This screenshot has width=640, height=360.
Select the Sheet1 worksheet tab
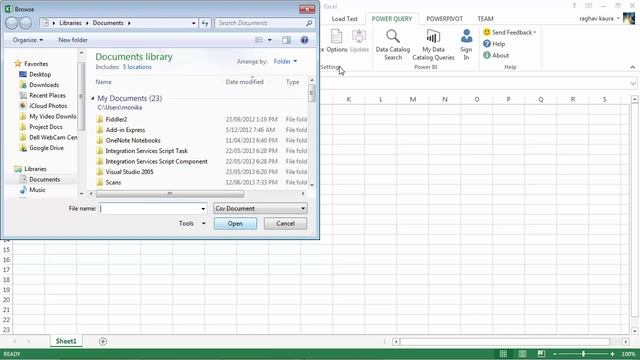66,341
